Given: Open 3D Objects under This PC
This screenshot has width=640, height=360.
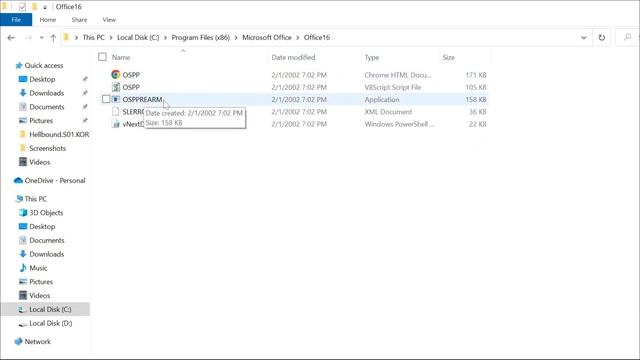Looking at the screenshot, I should point(46,213).
